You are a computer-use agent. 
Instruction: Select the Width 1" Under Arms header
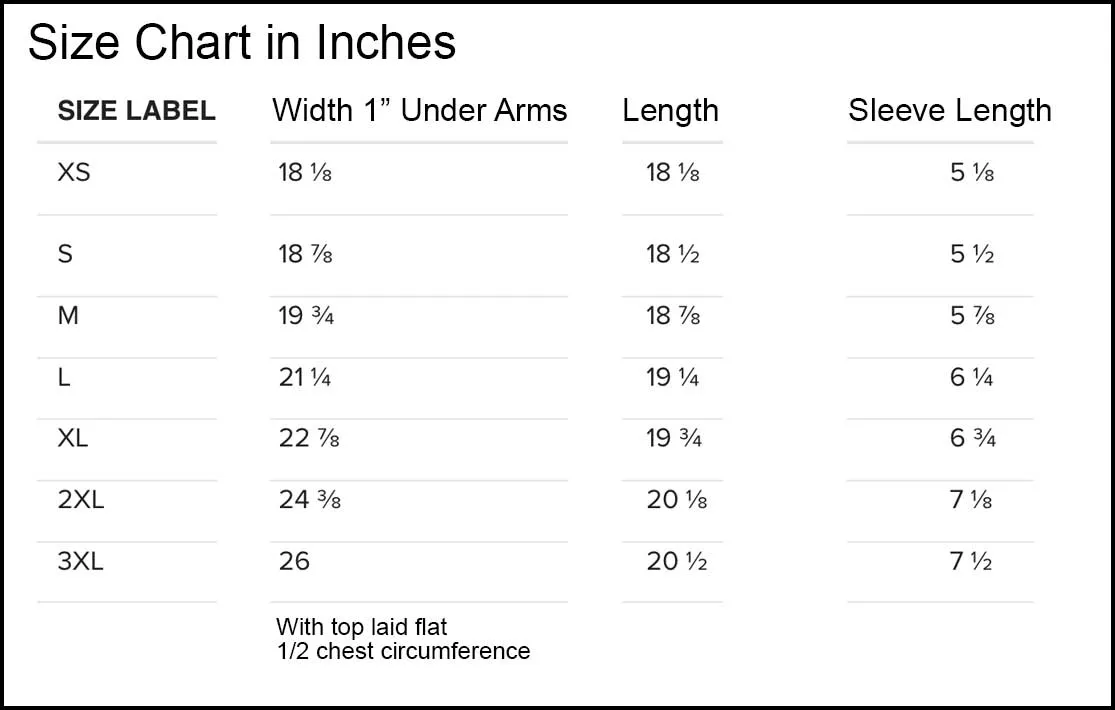(419, 110)
